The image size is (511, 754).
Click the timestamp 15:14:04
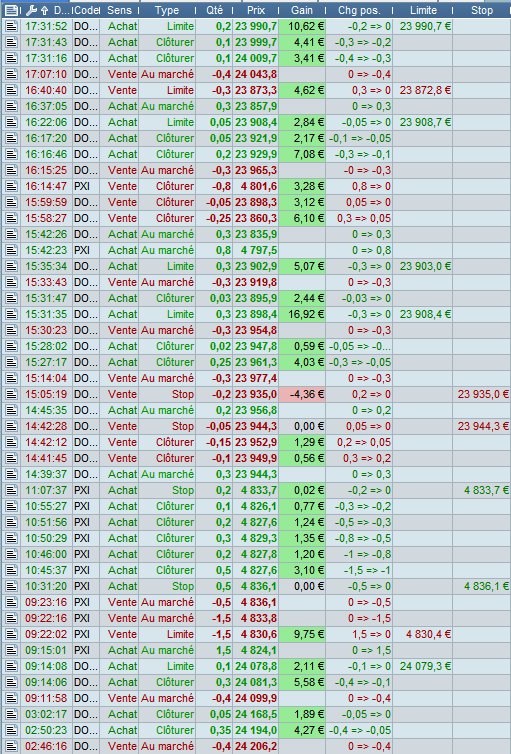click(46, 378)
